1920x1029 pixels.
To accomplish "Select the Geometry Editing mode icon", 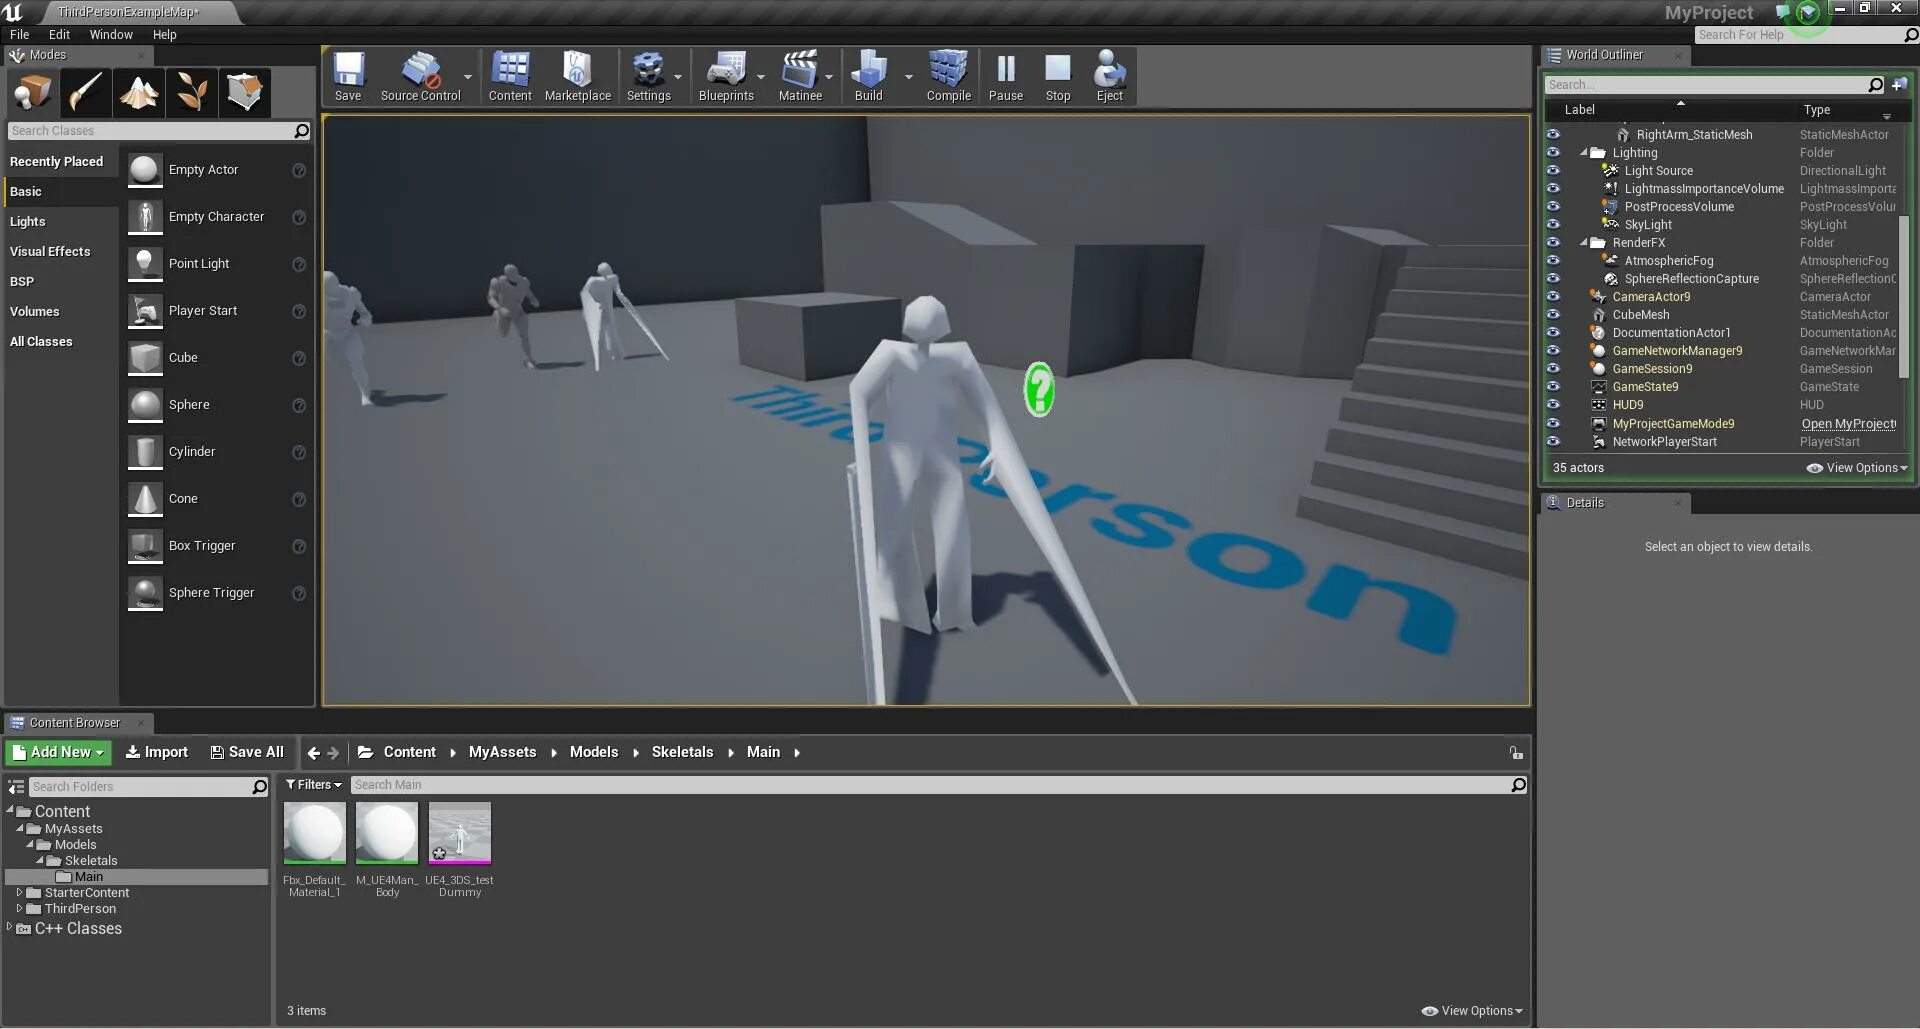I will pyautogui.click(x=244, y=93).
